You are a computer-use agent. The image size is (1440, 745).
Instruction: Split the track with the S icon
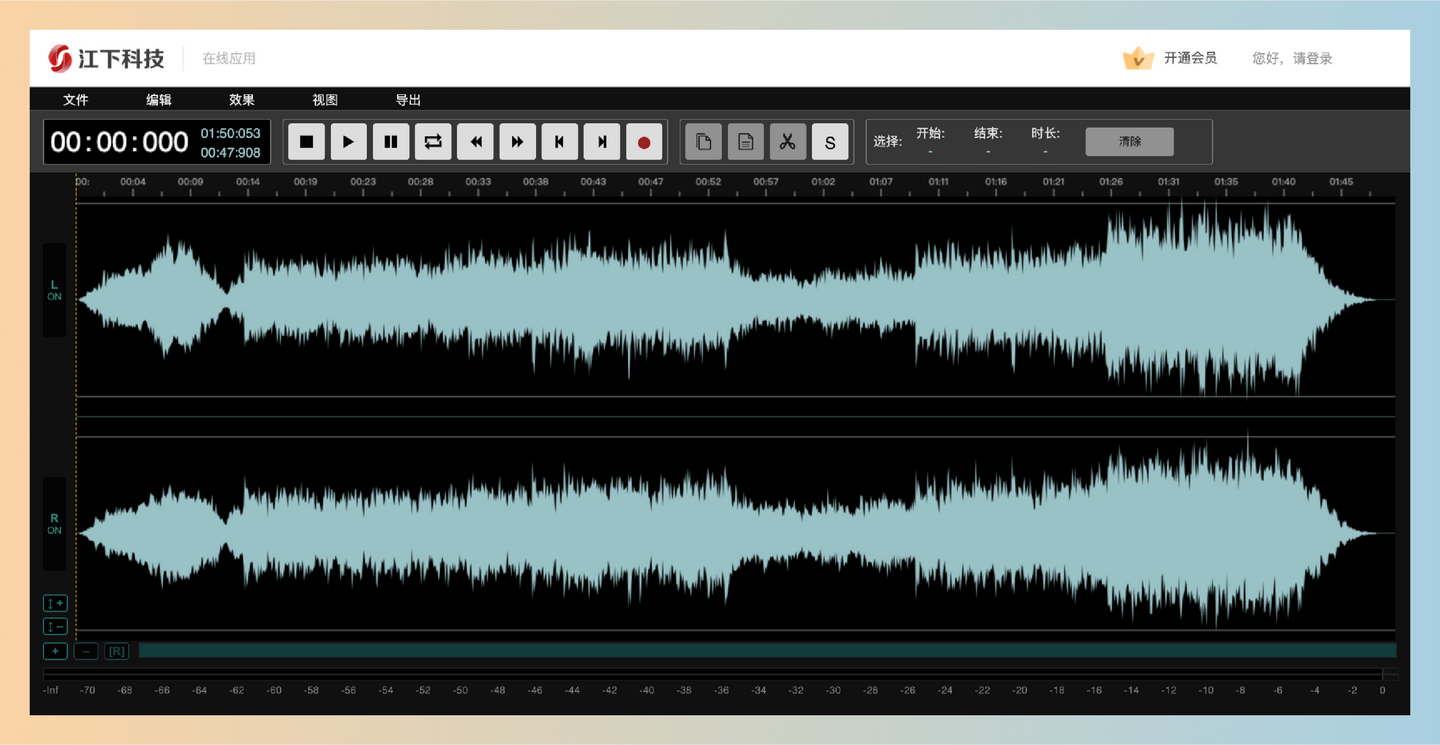(x=830, y=141)
